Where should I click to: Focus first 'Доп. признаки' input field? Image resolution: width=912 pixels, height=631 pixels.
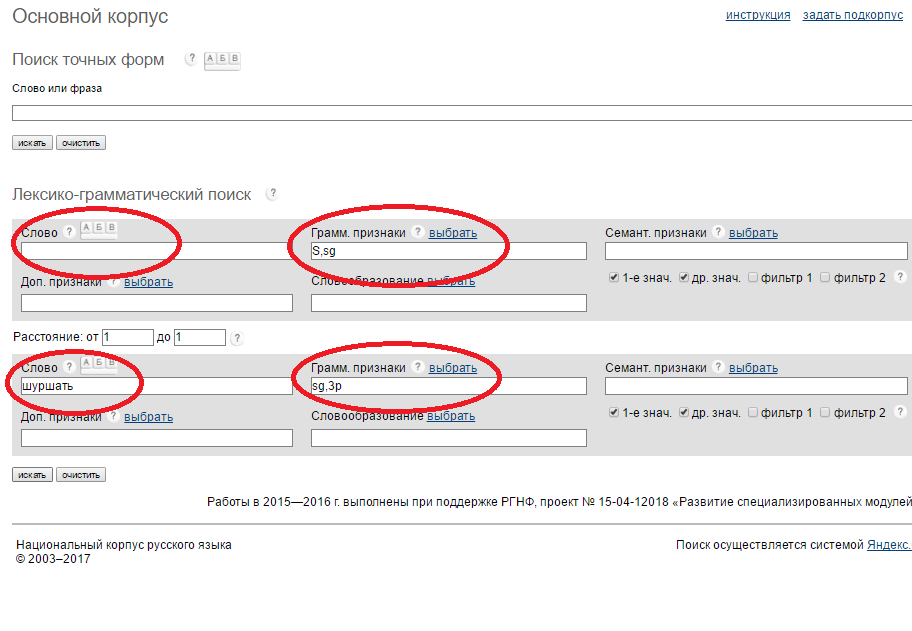click(x=156, y=303)
